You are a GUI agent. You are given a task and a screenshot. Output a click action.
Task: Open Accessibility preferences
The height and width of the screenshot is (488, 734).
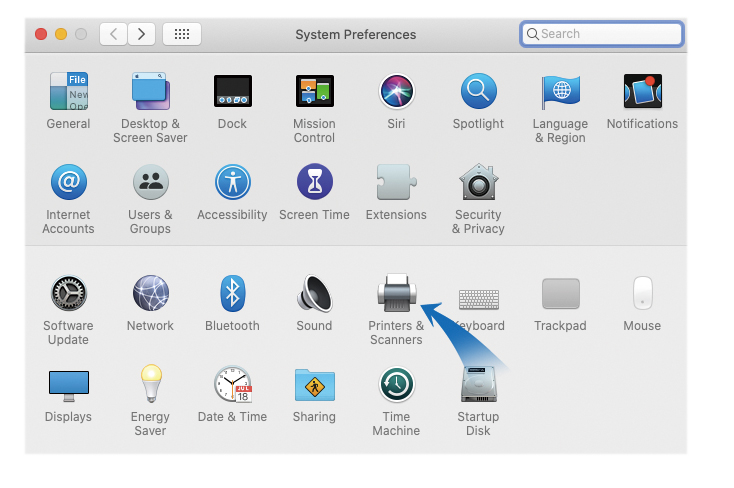pyautogui.click(x=233, y=182)
